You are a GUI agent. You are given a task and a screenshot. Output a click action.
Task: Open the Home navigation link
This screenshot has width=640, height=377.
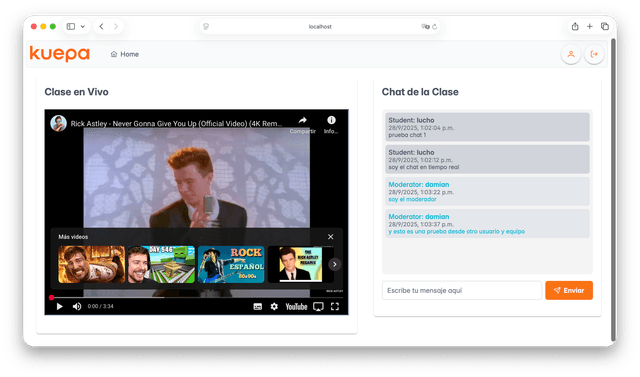(x=124, y=54)
